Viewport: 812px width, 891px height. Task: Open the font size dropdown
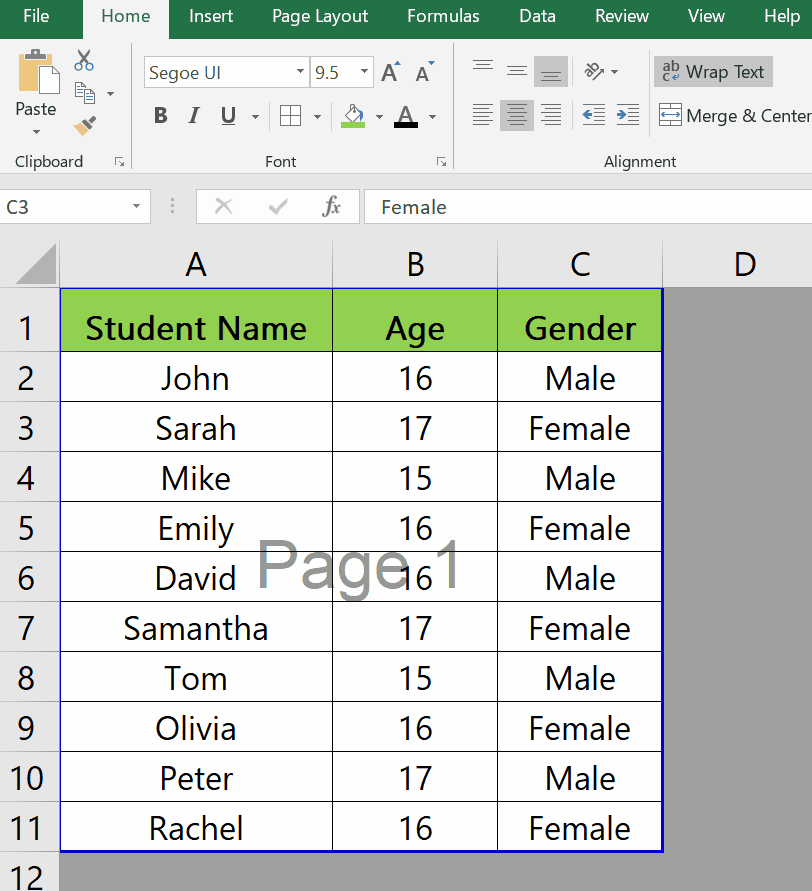click(x=364, y=72)
